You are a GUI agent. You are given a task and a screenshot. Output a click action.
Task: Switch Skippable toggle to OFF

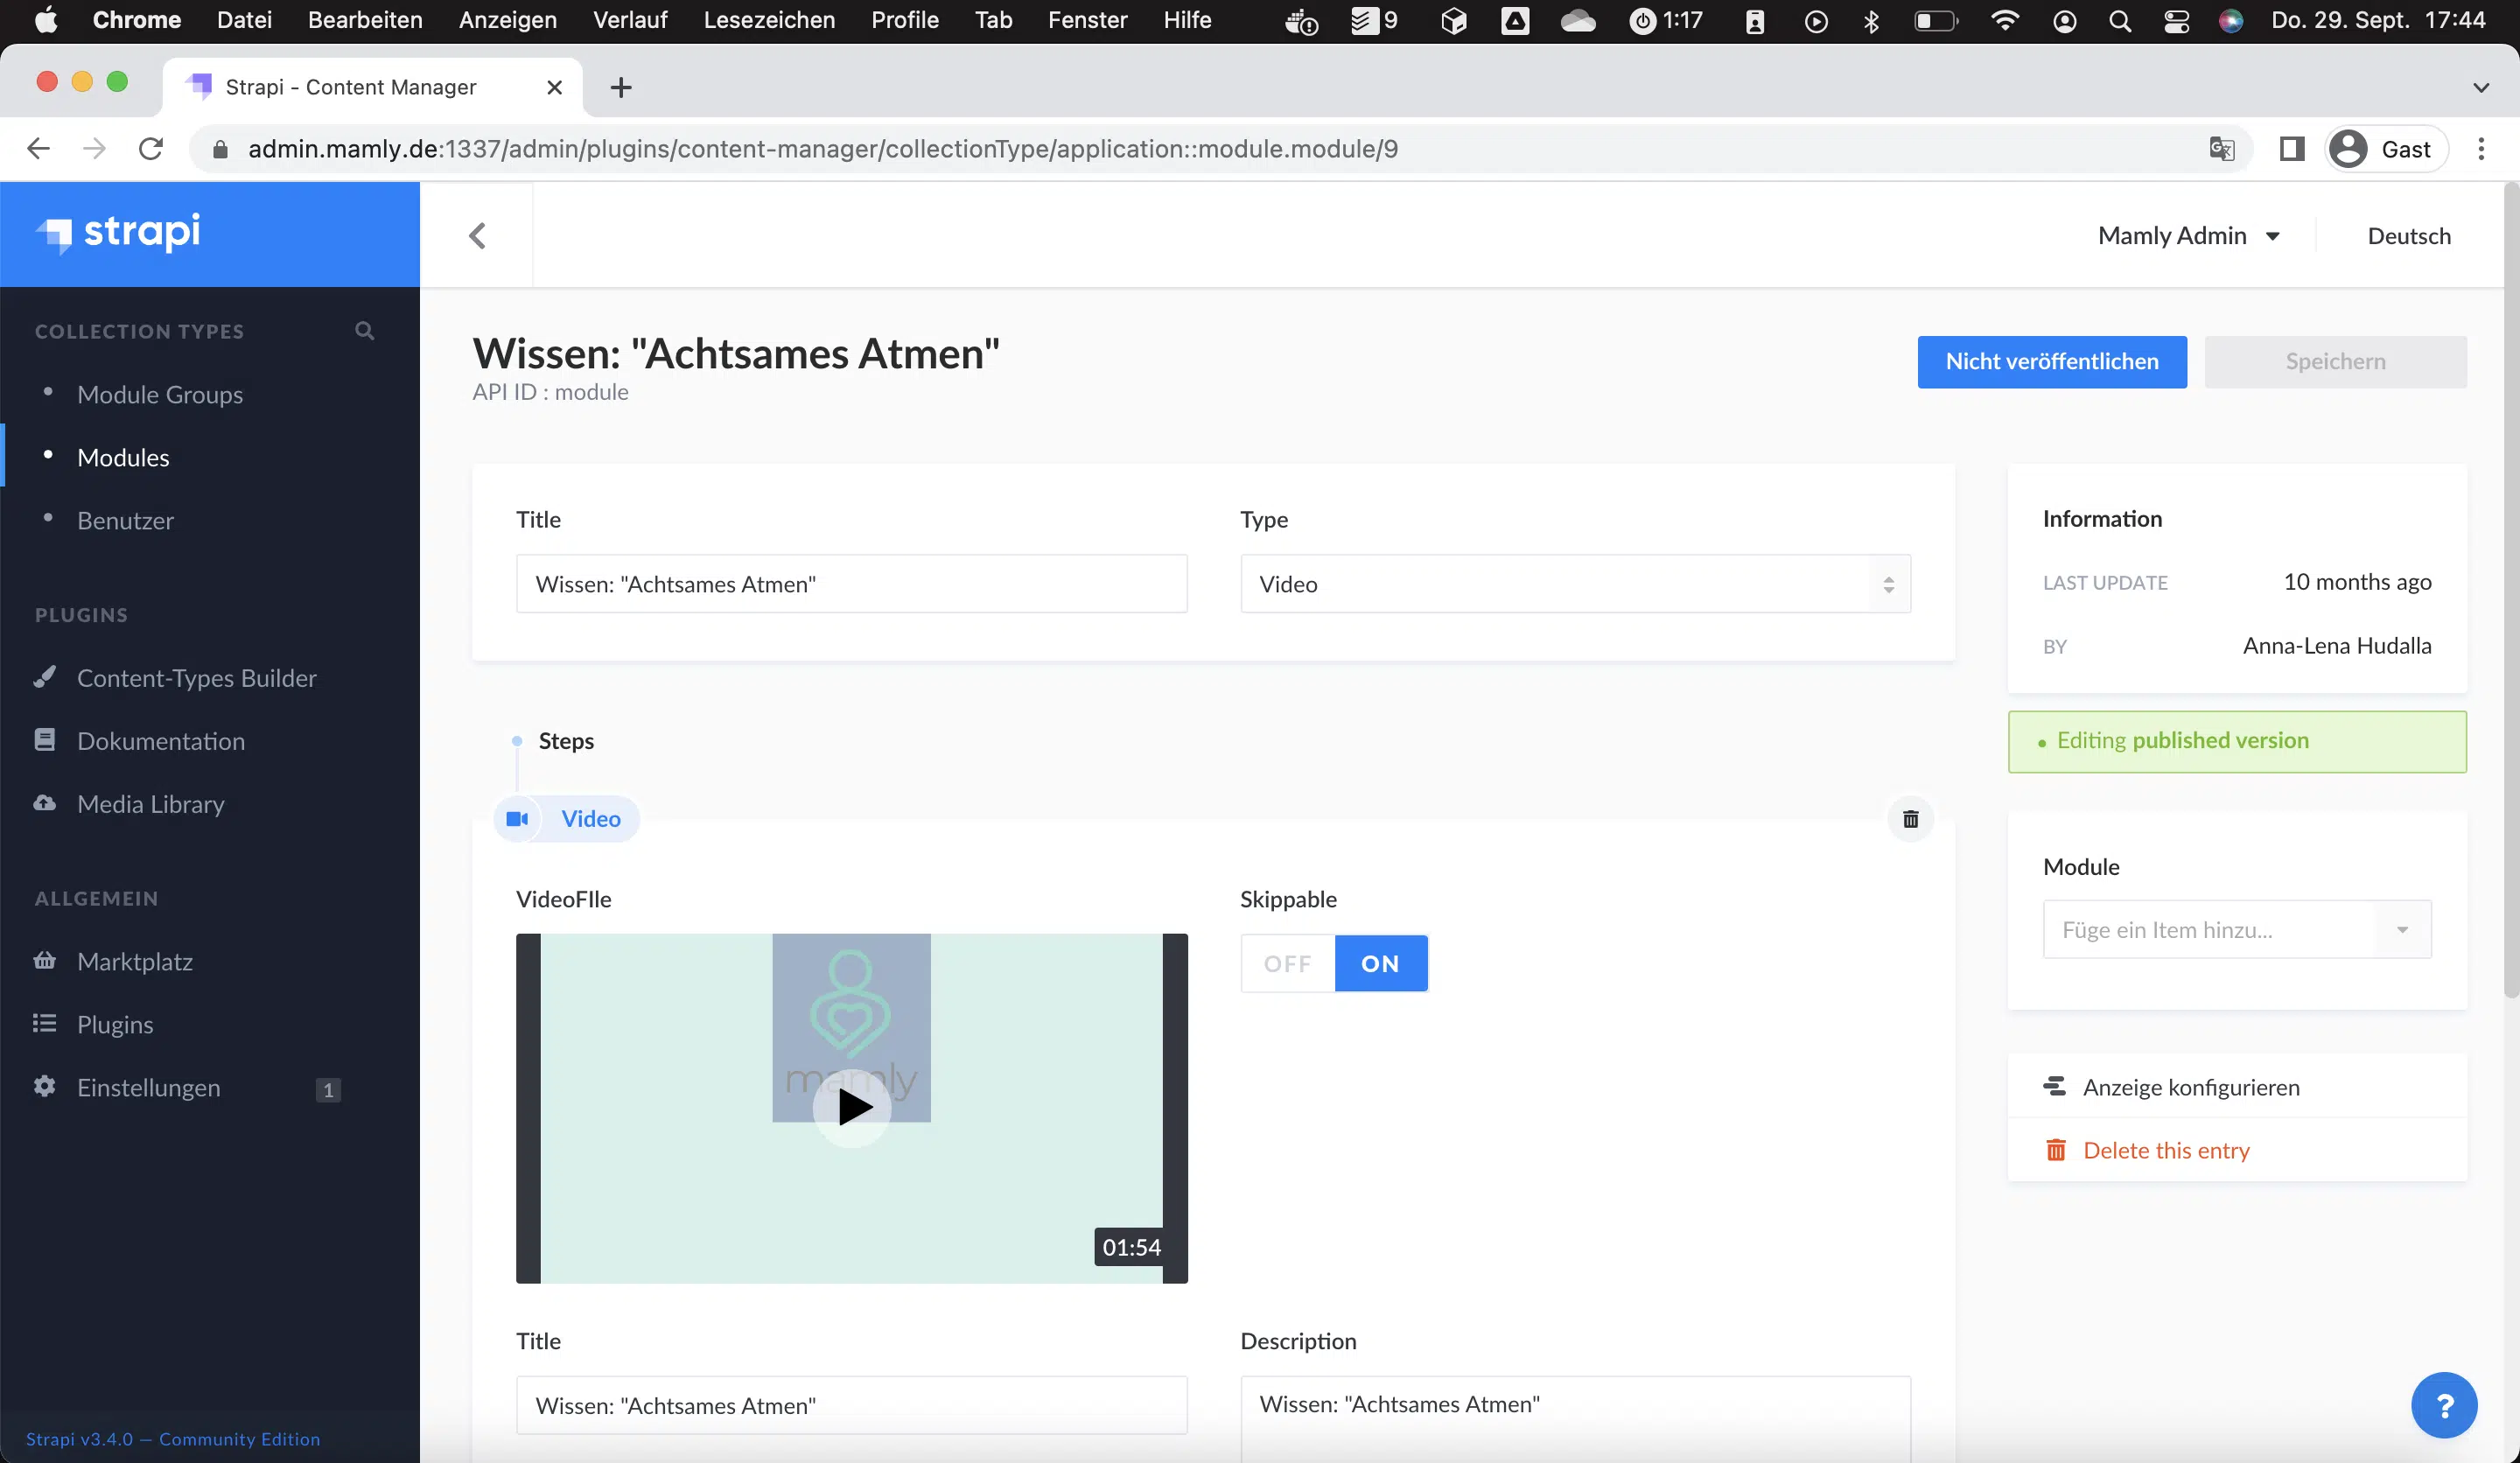tap(1287, 963)
